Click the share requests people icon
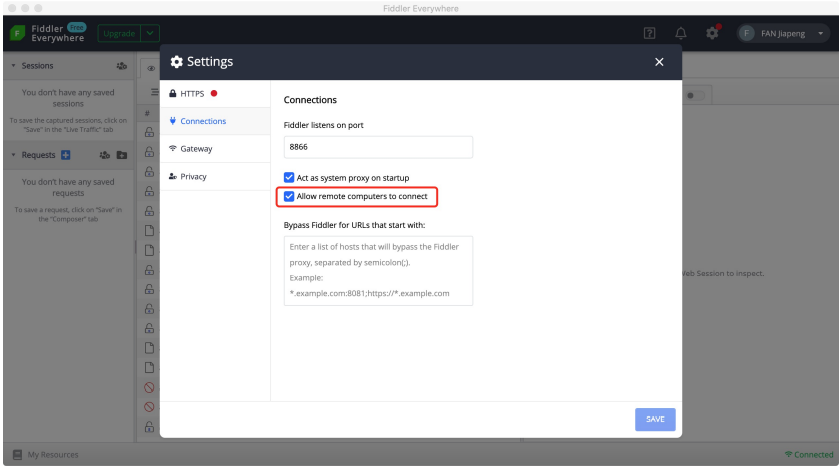840x469 pixels. pos(103,156)
